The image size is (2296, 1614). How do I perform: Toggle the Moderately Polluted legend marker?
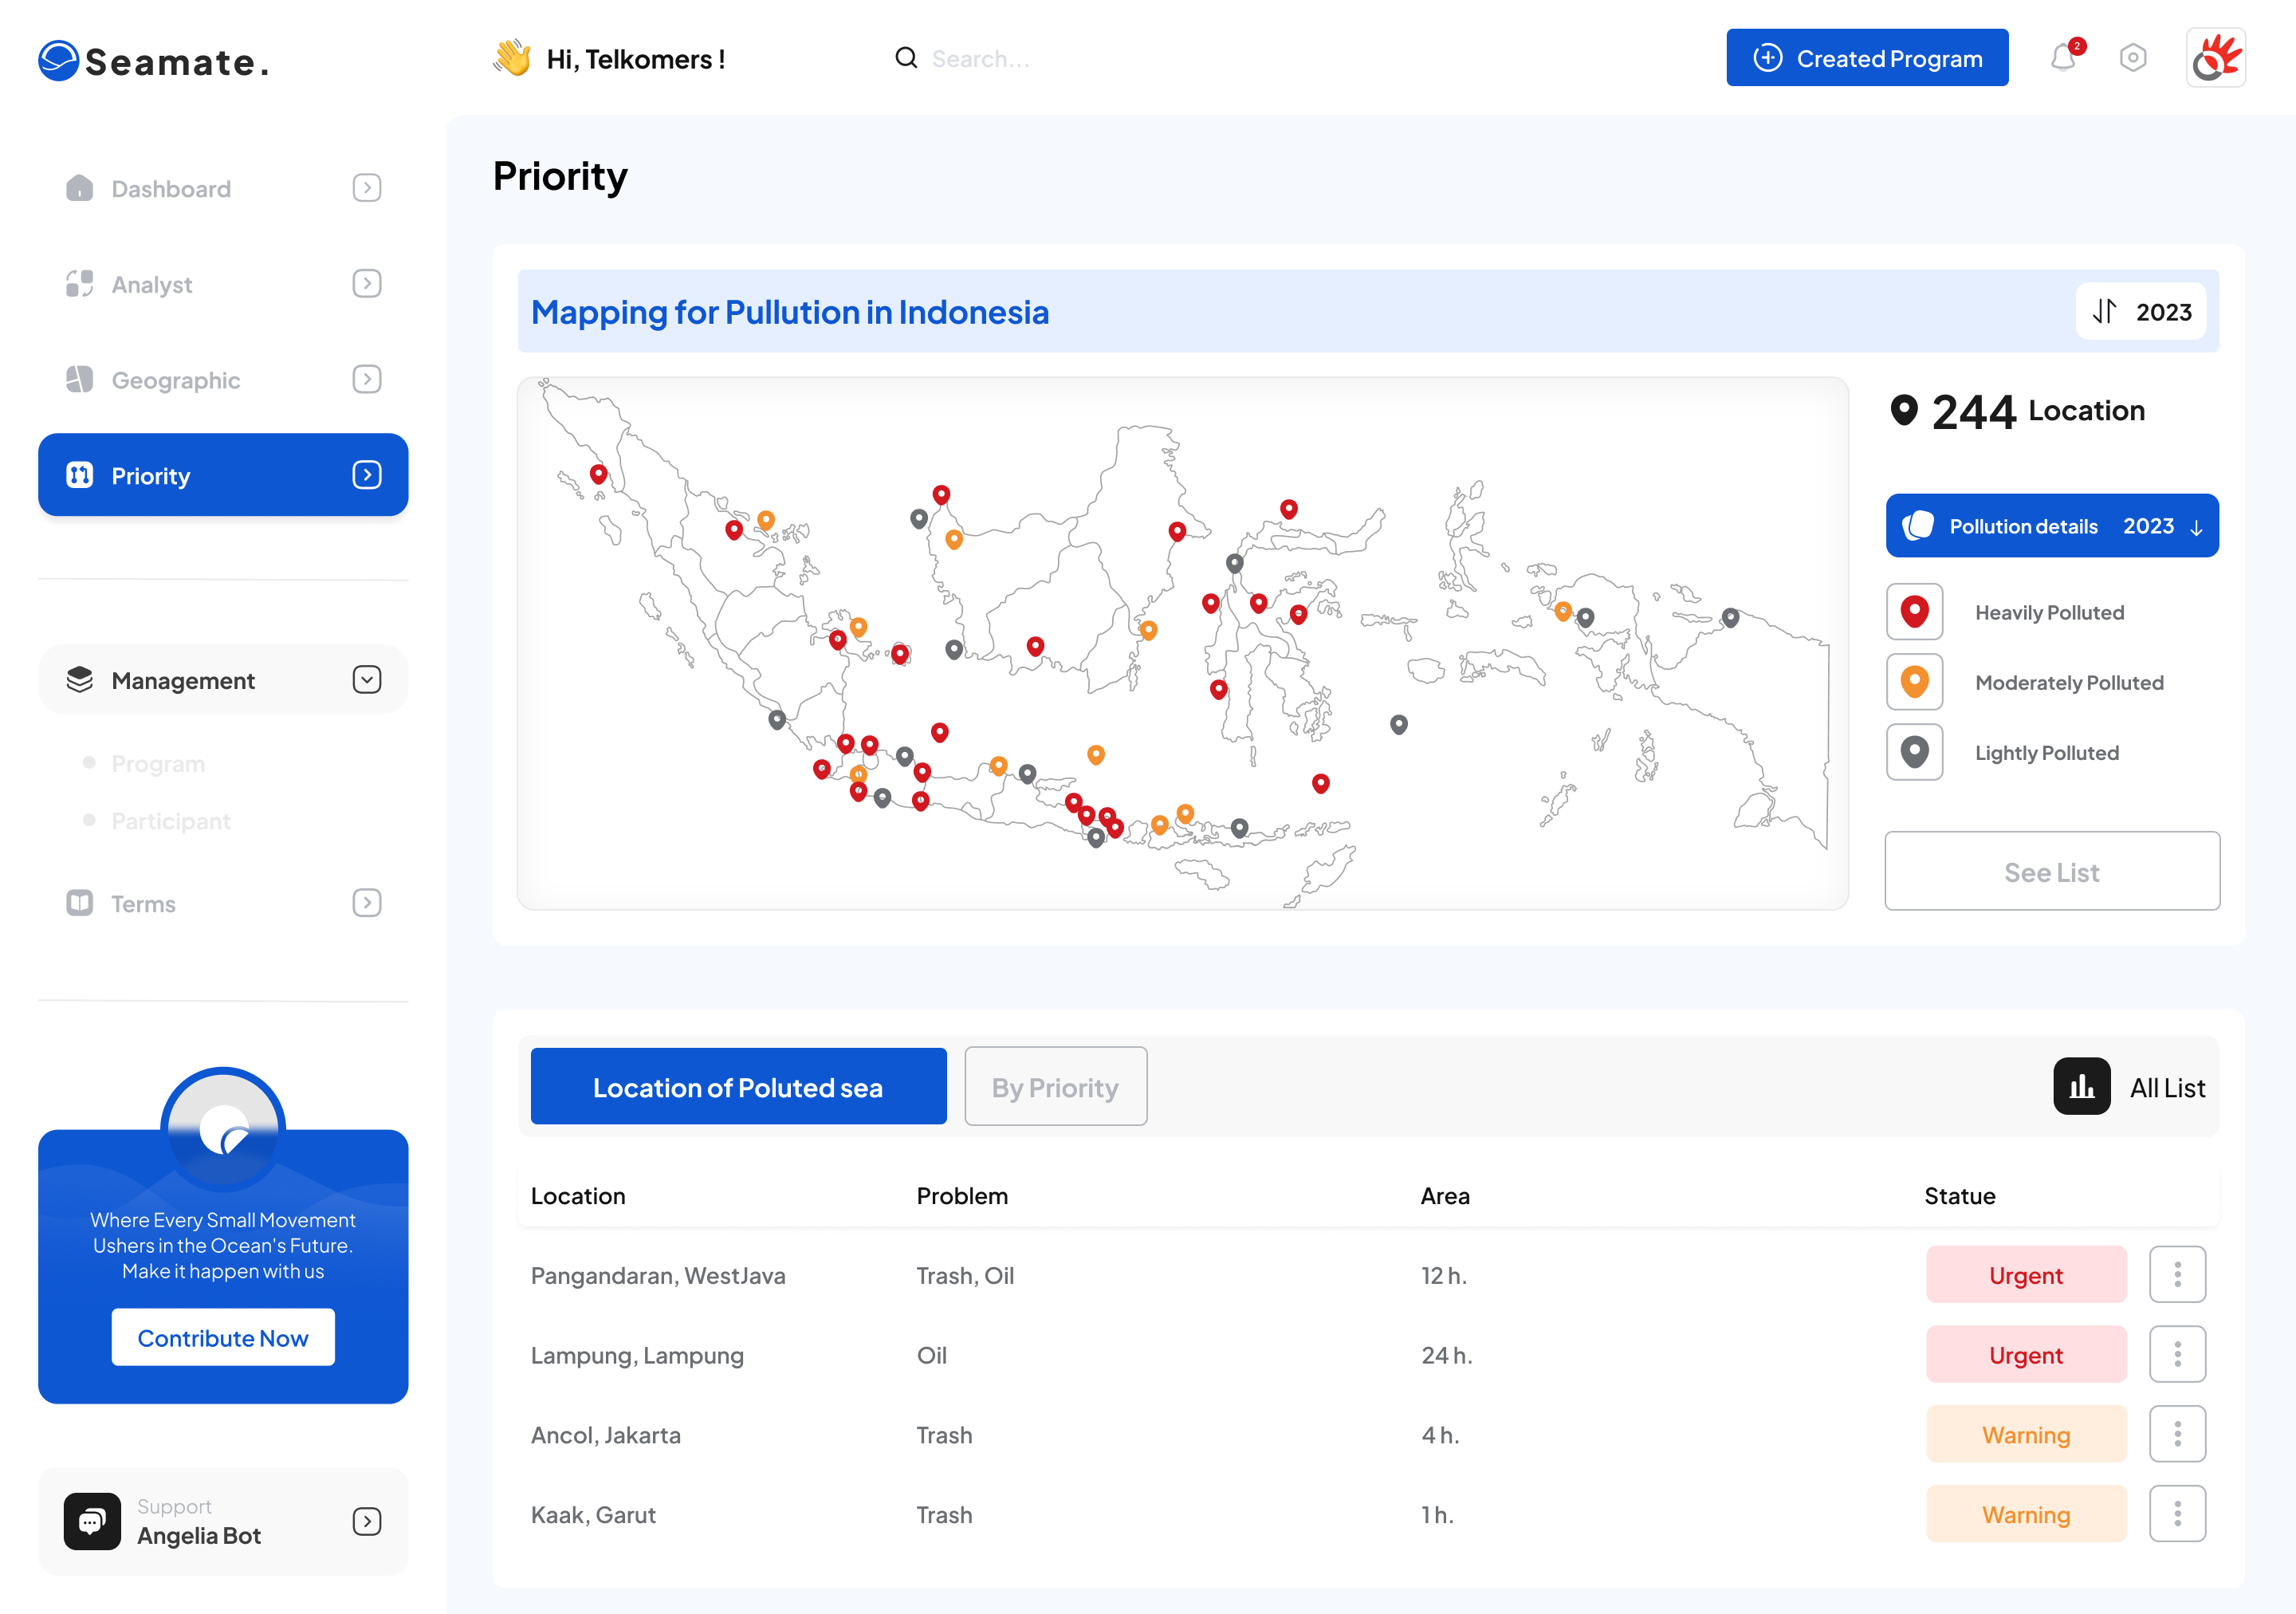point(1914,682)
